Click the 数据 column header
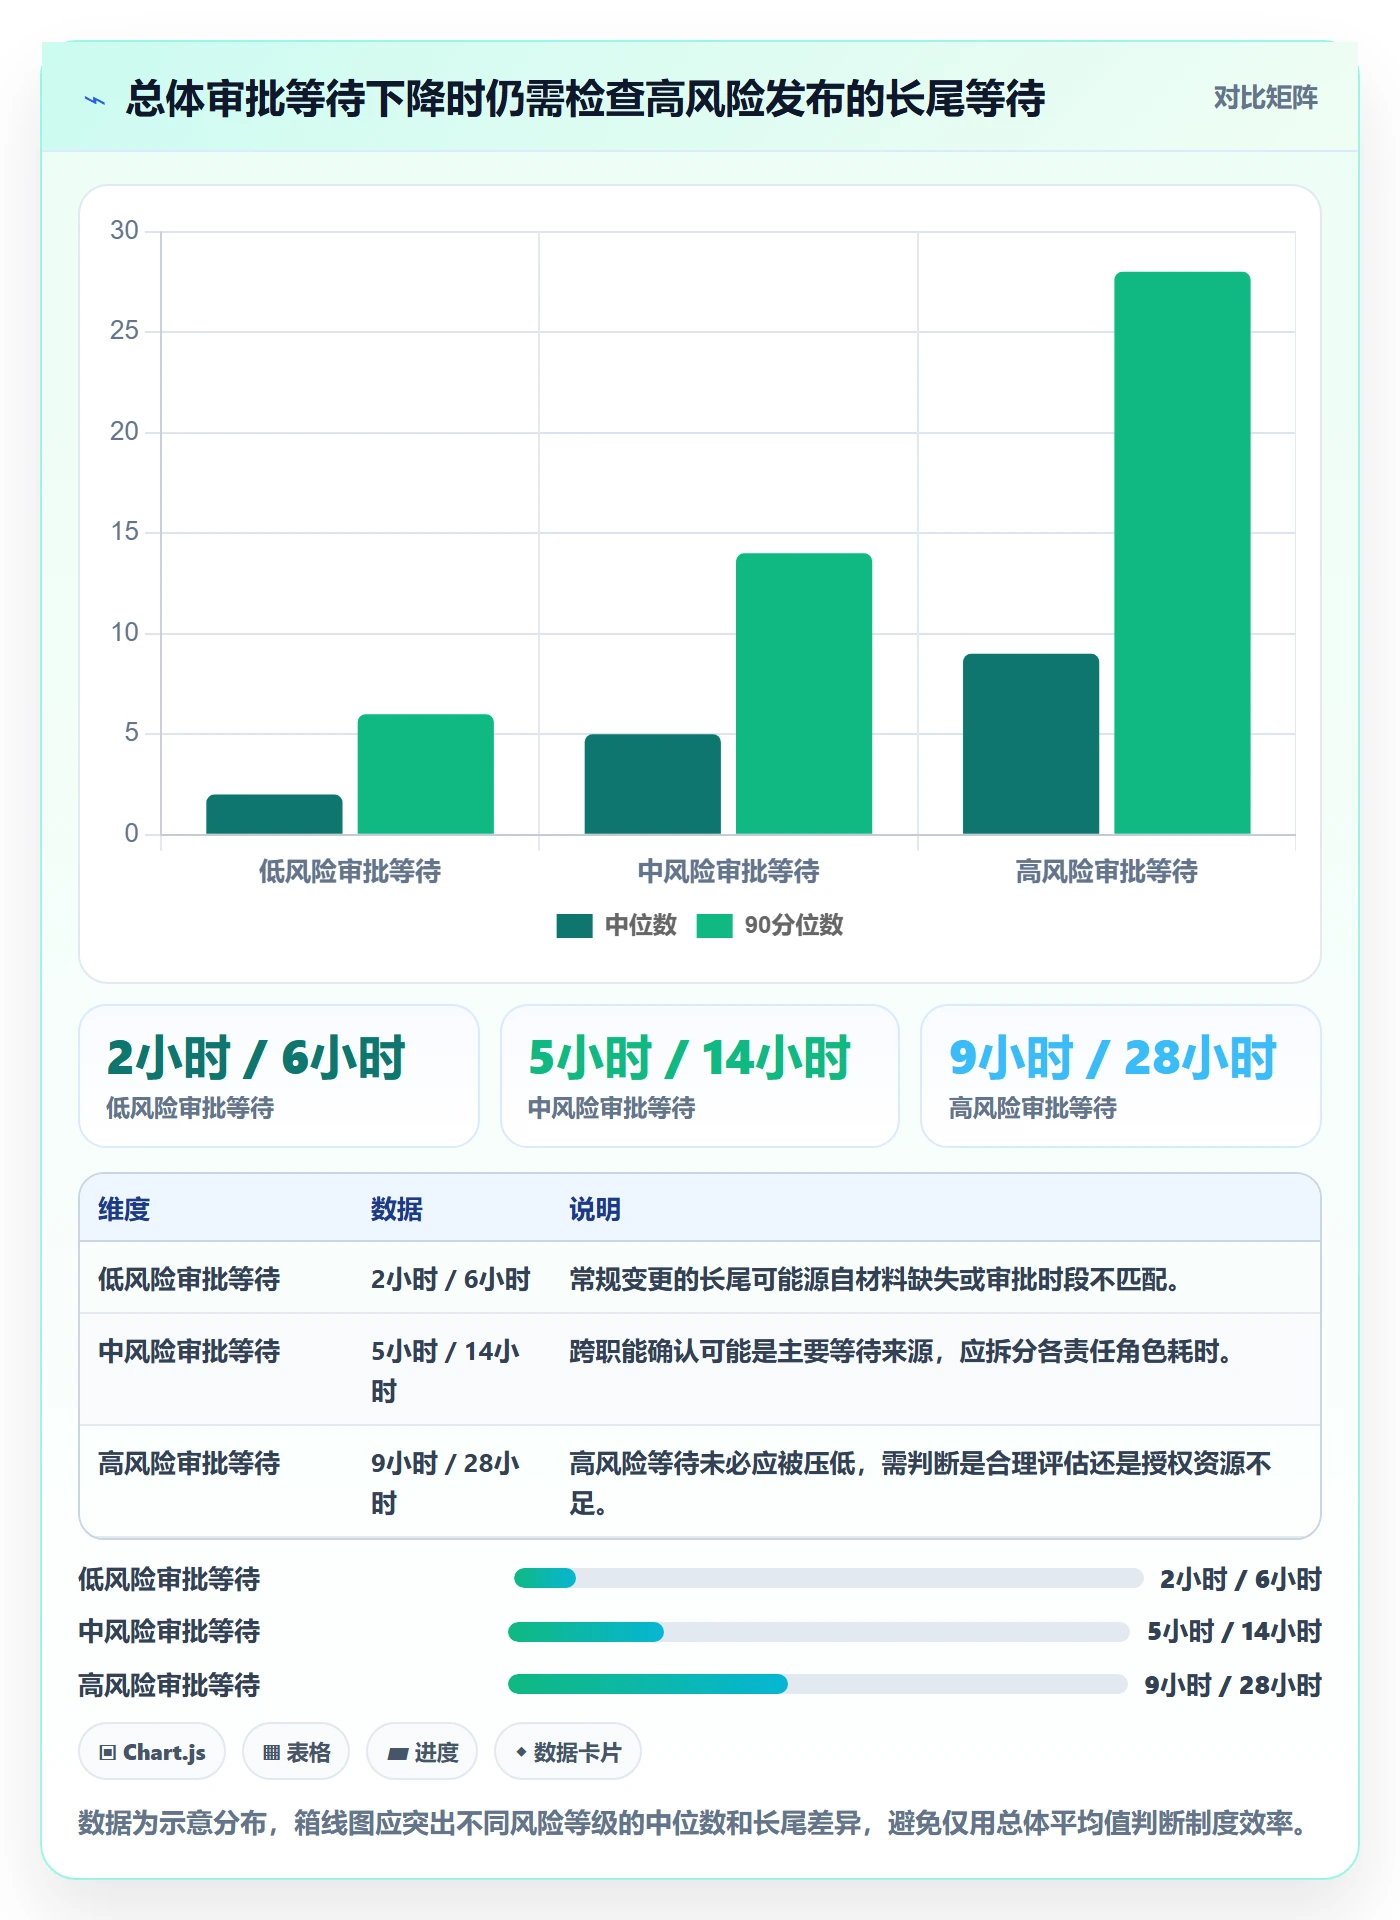 396,1209
